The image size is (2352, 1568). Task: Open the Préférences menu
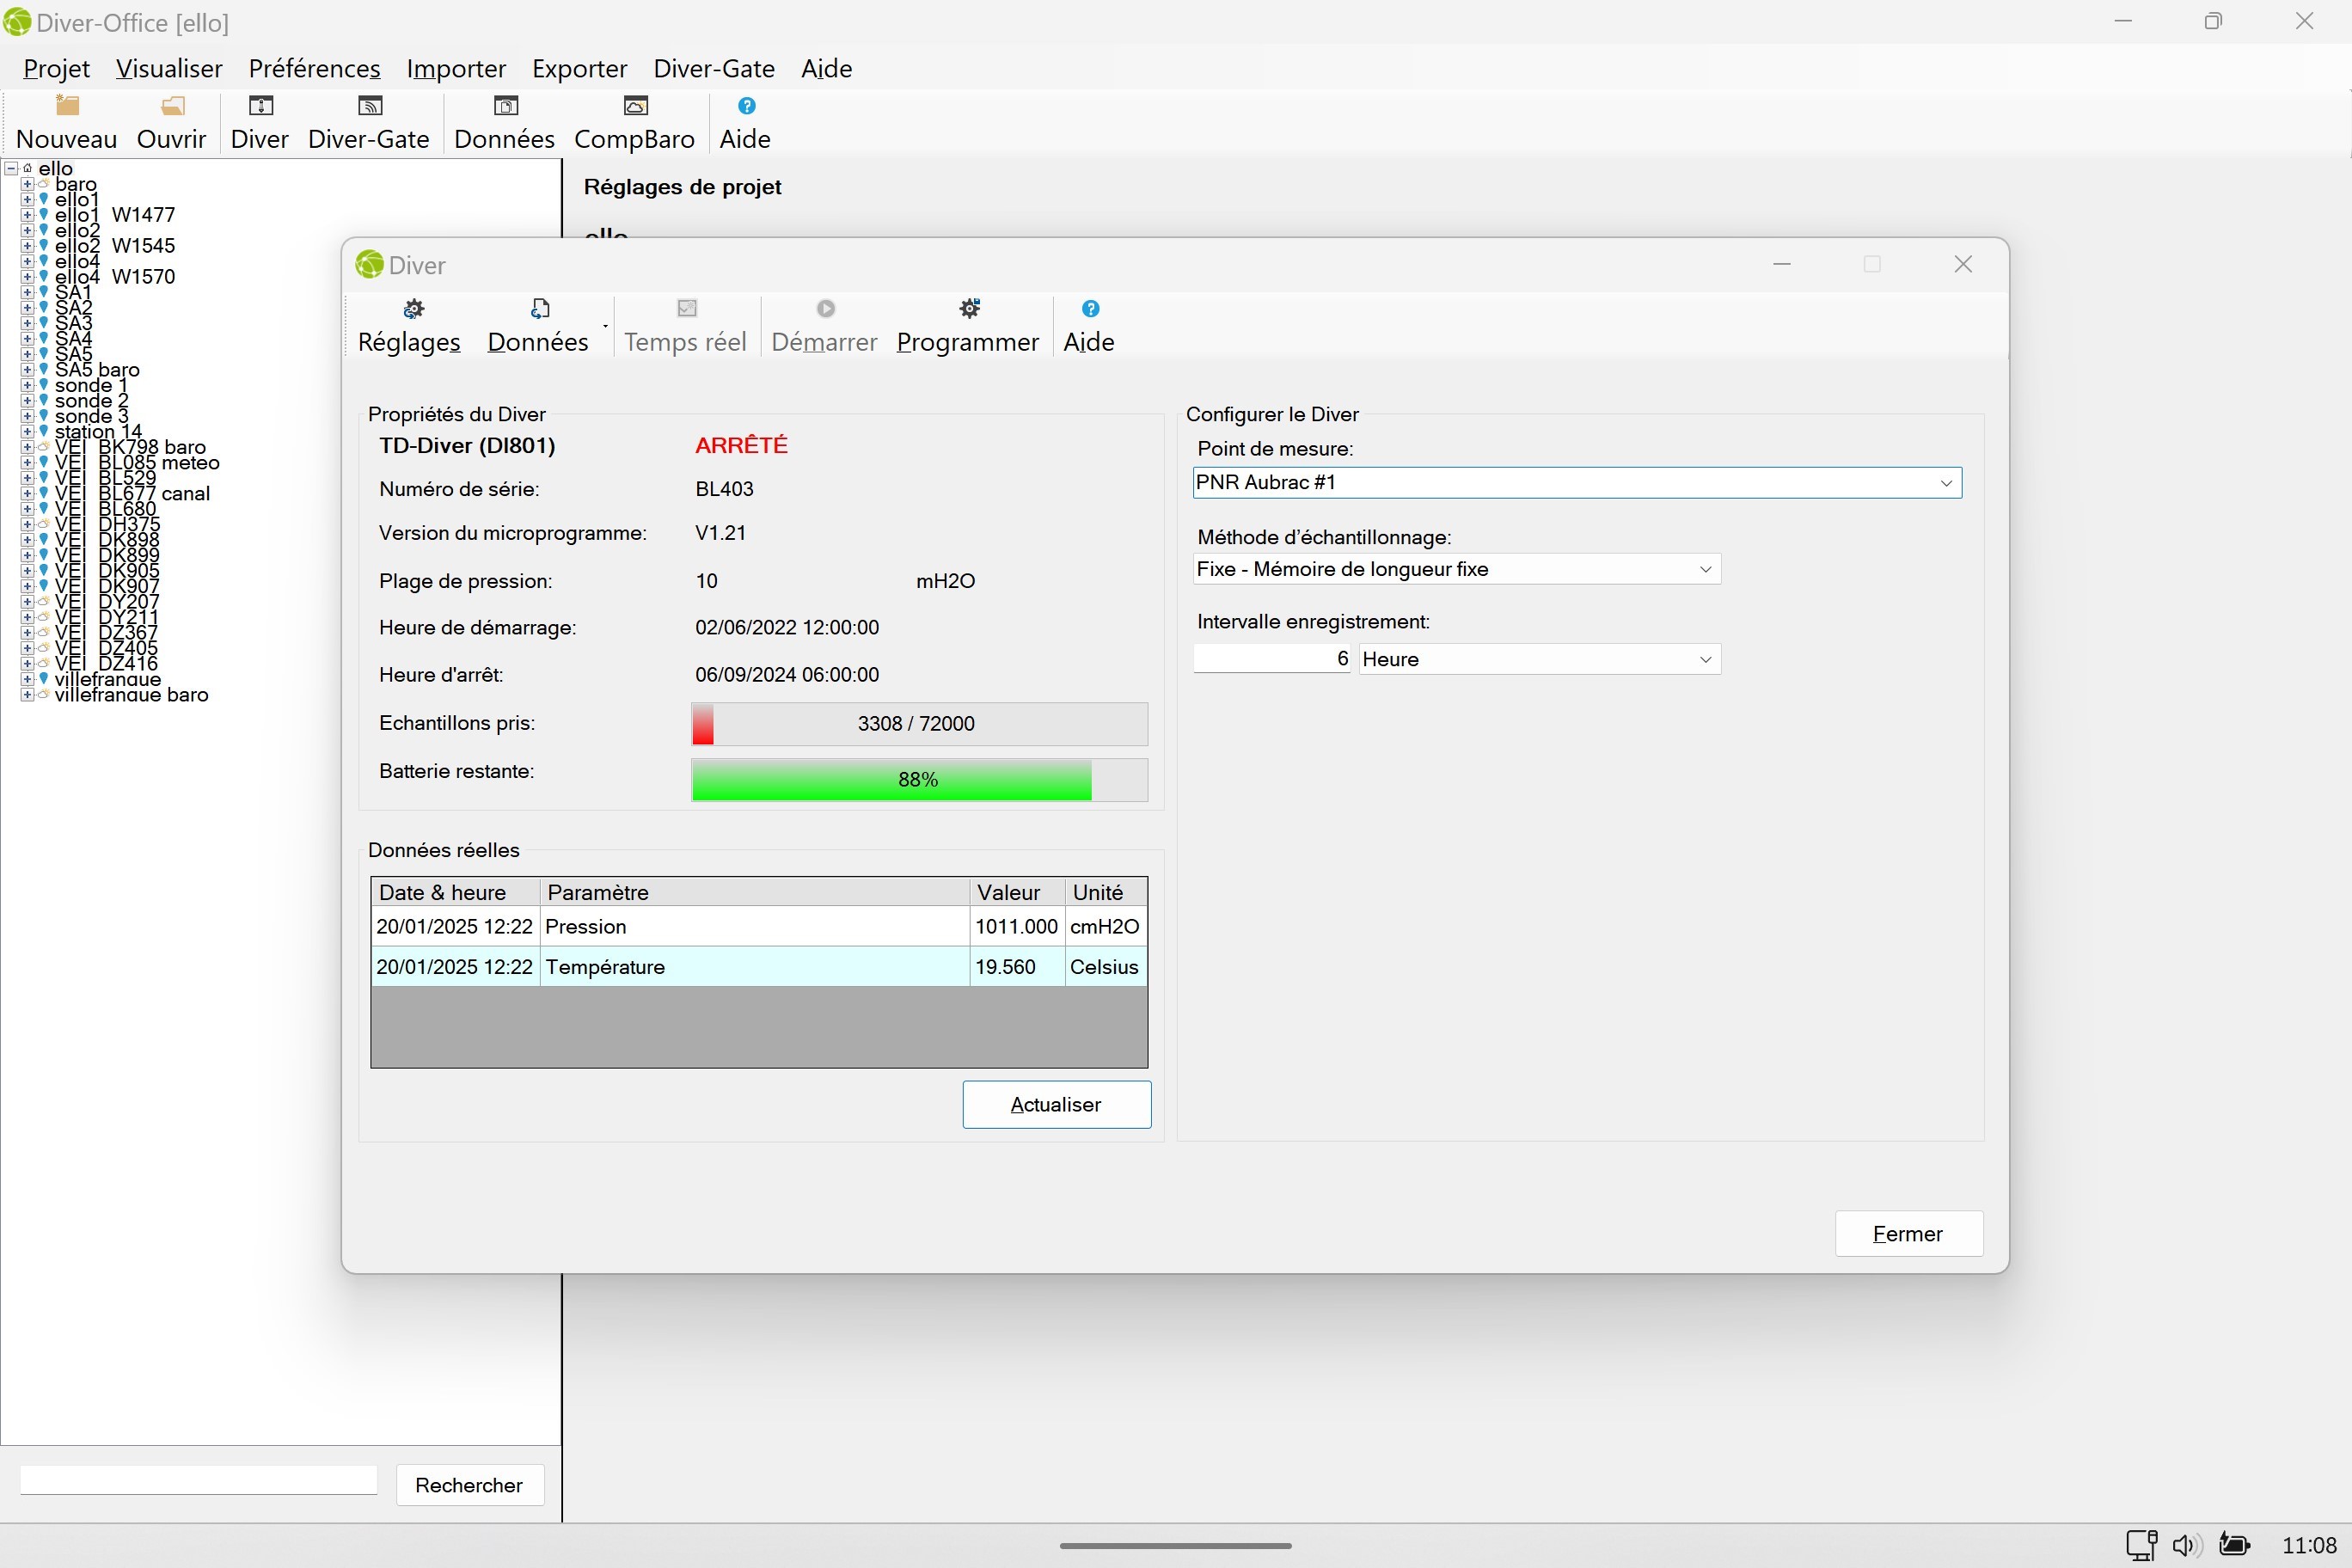[x=314, y=68]
